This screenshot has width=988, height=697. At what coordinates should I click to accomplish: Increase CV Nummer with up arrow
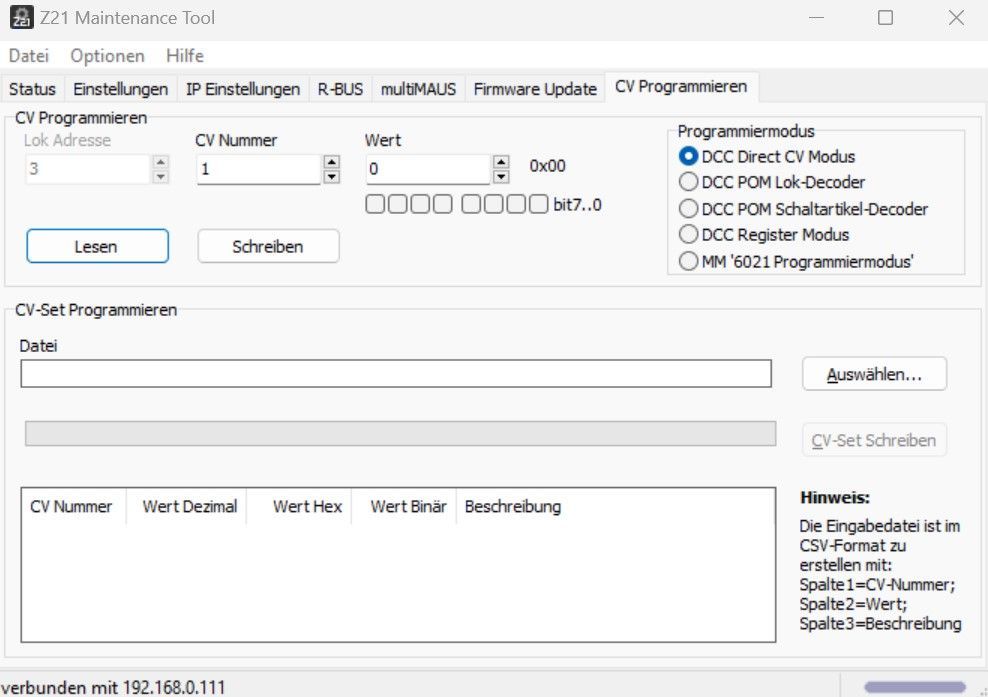[332, 162]
